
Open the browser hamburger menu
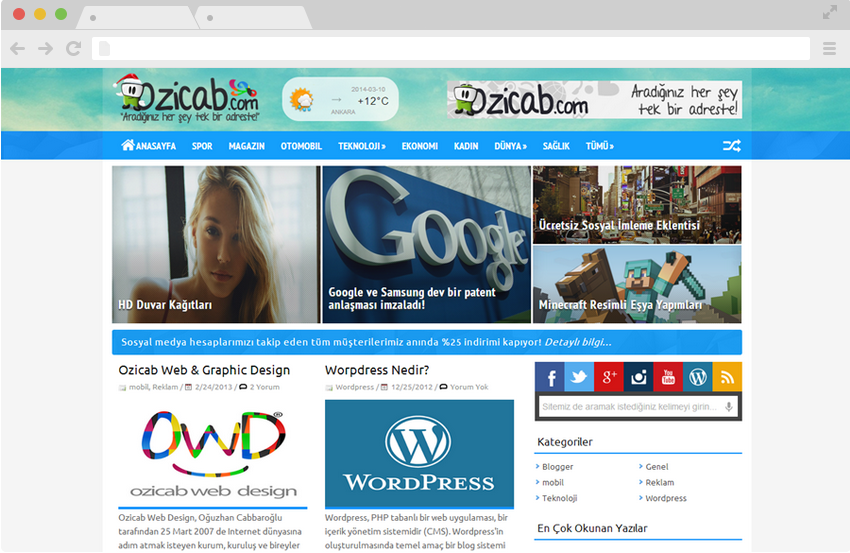pos(829,49)
